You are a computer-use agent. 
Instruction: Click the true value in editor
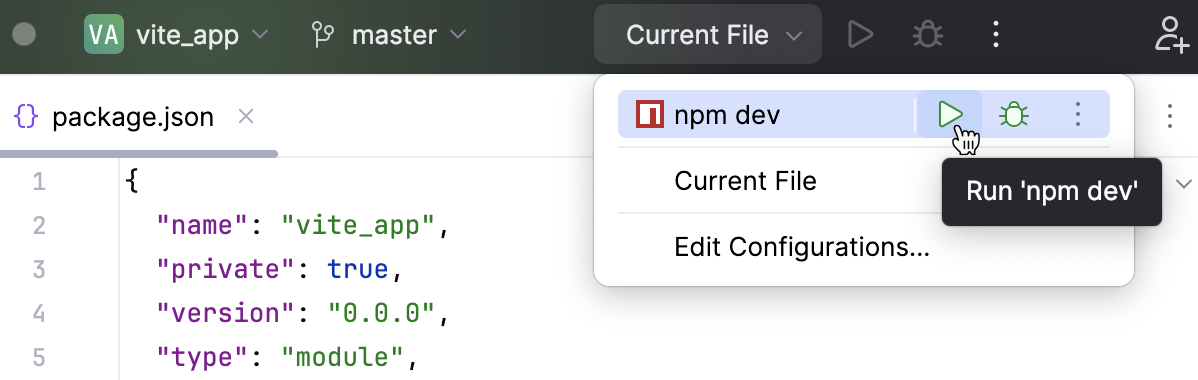point(359,269)
